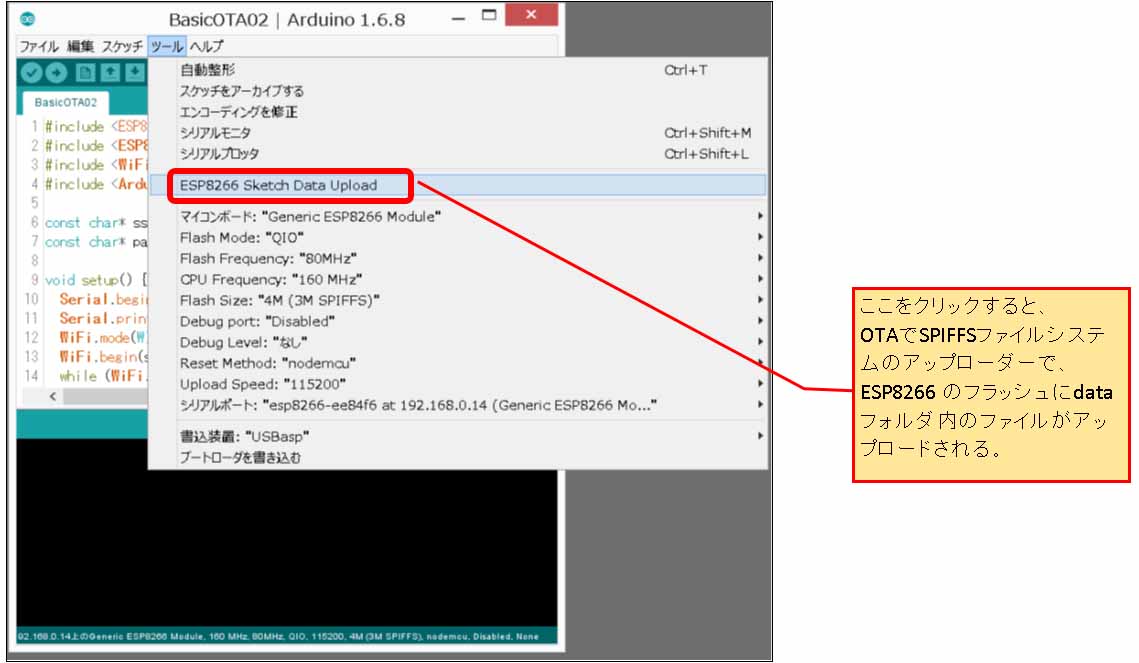Click the Save sketch (down arrow) icon
1139x663 pixels.
[x=134, y=73]
